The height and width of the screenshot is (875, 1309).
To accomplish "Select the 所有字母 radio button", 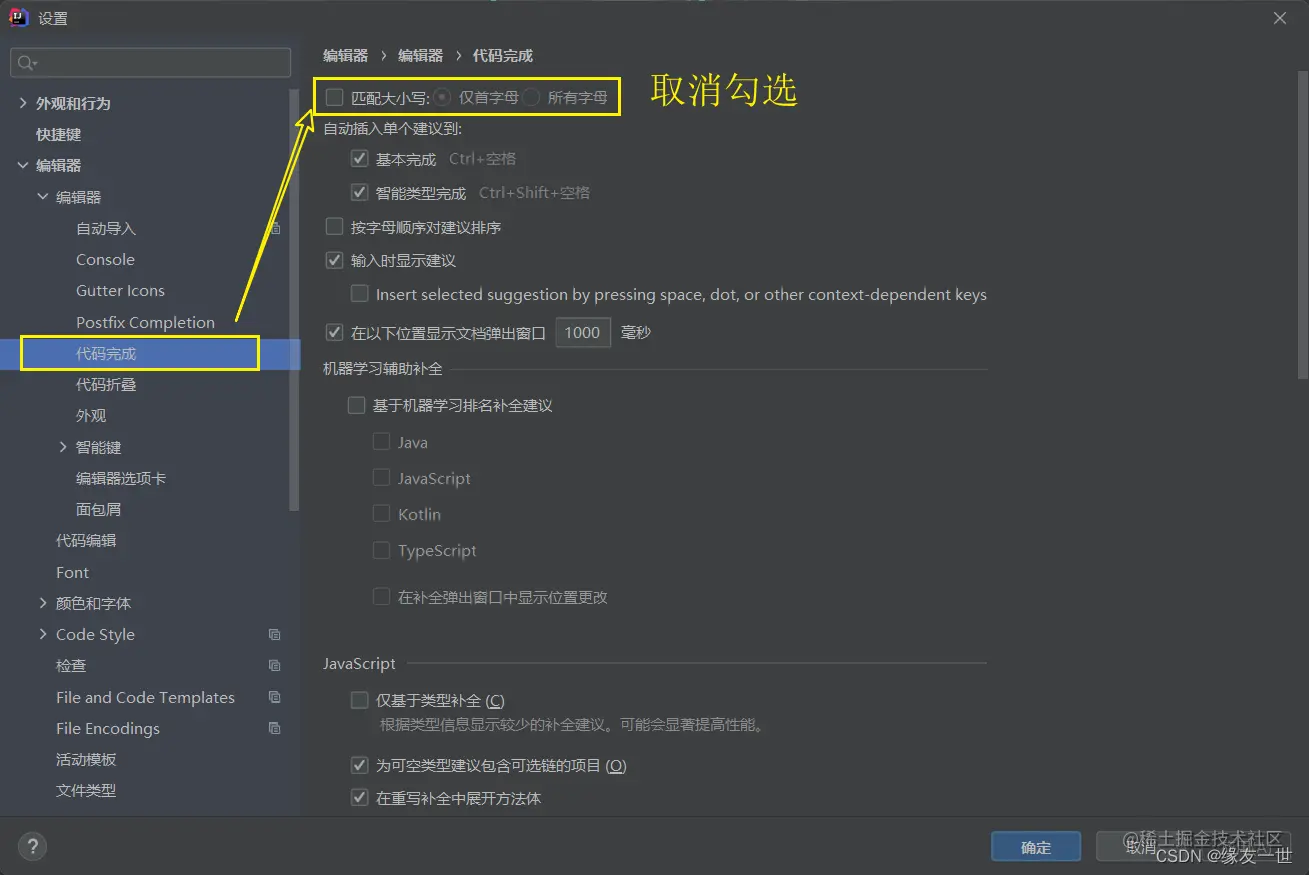I will (x=530, y=96).
